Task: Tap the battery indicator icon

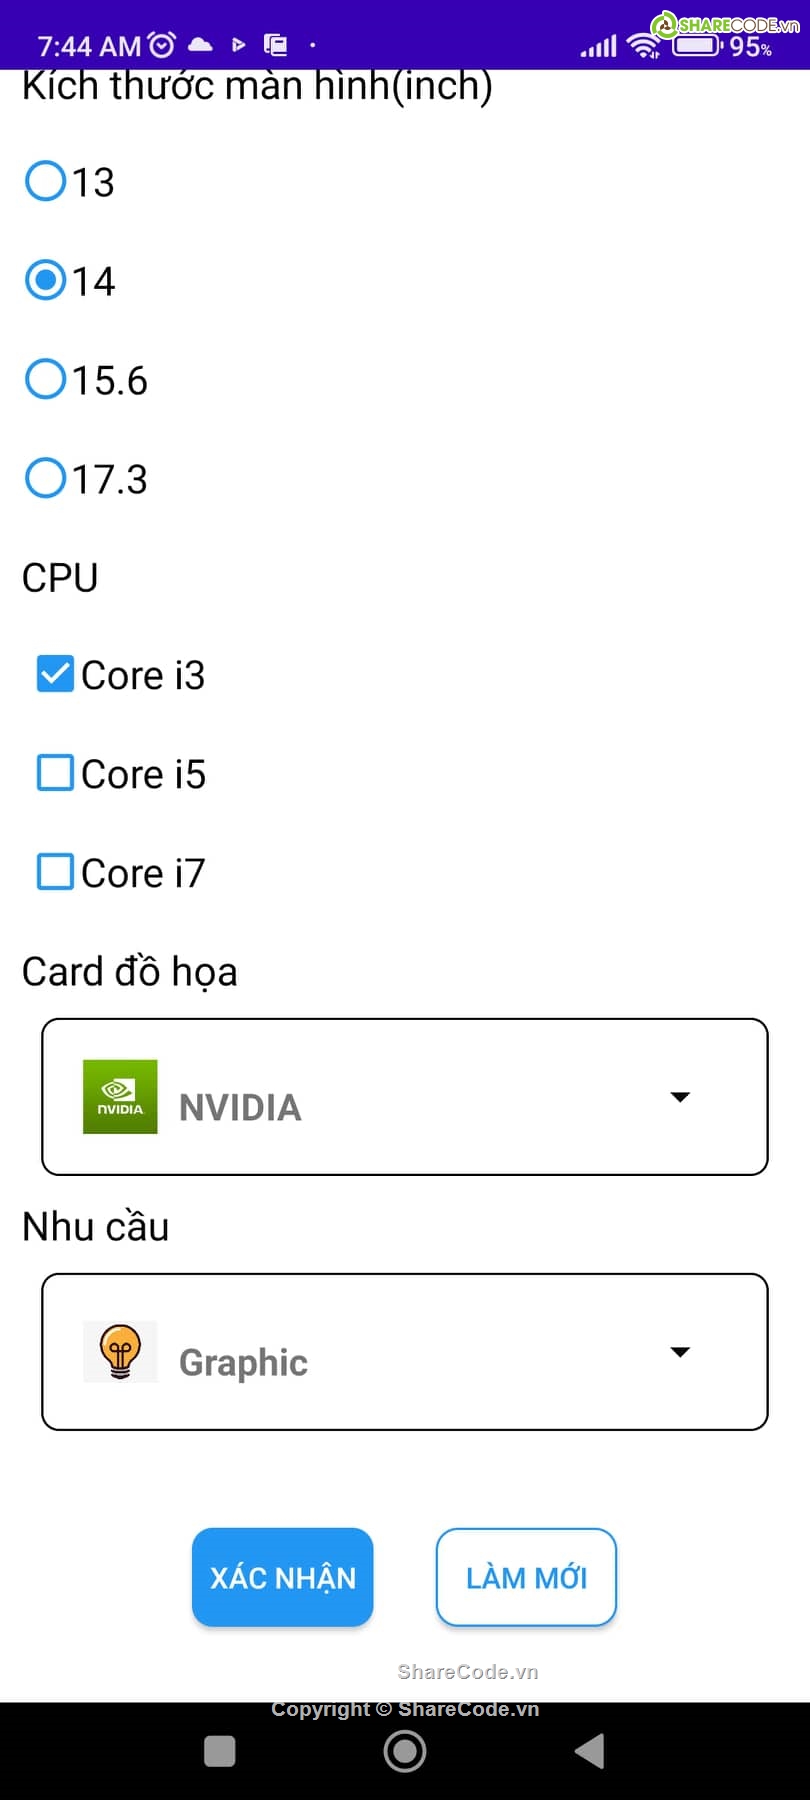Action: [x=697, y=46]
